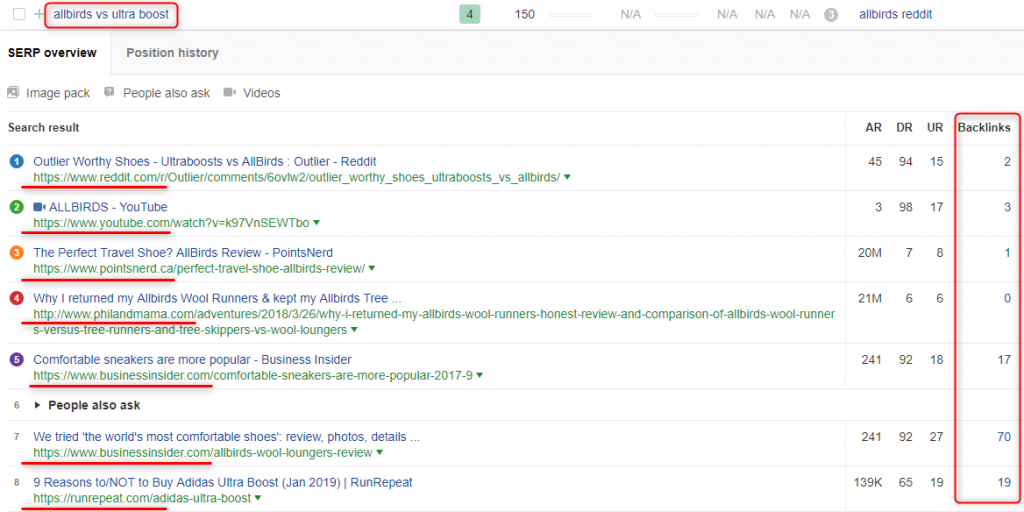This screenshot has height=512, width=1024.
Task: Open the youtube.com watch URL
Action: pyautogui.click(x=171, y=223)
